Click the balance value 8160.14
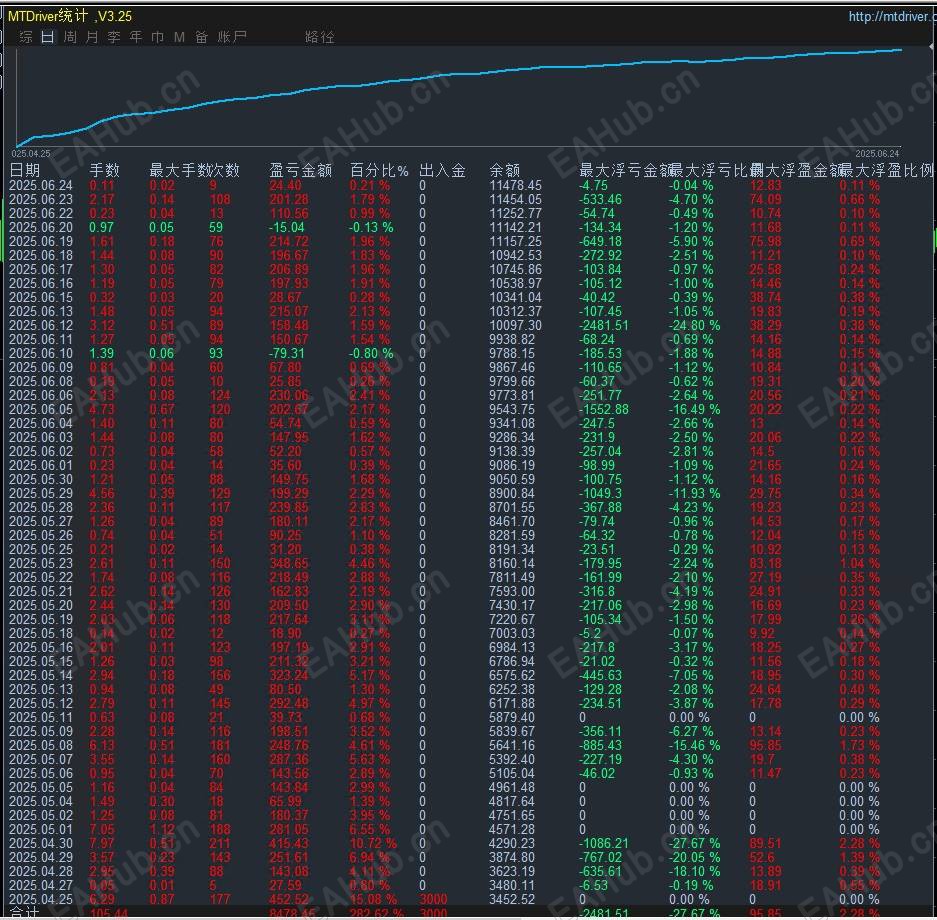Viewport: 937px width, 920px height. pos(512,563)
